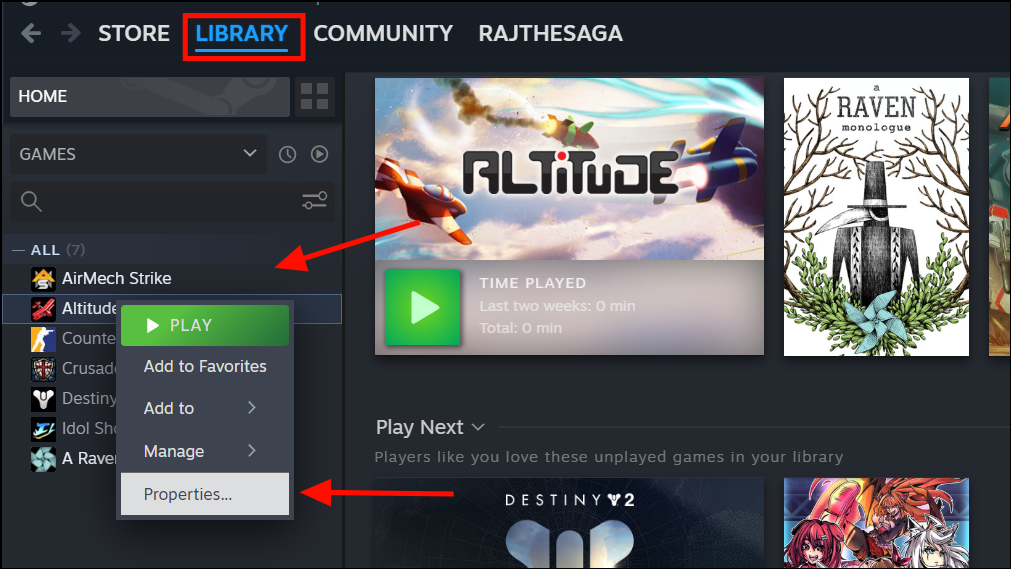Click the Counter-Strike game icon
This screenshot has height=569, width=1011.
click(43, 339)
